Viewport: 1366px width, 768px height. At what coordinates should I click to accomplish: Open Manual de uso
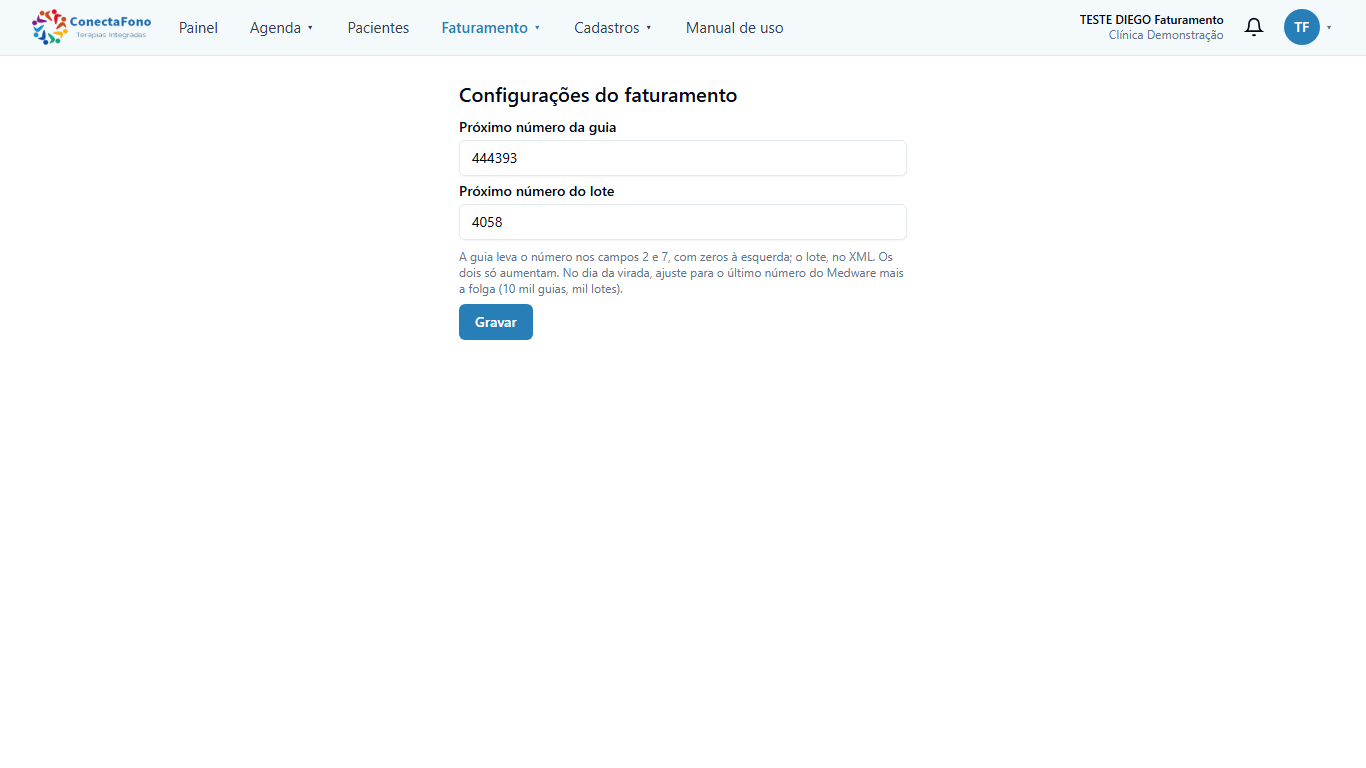735,28
